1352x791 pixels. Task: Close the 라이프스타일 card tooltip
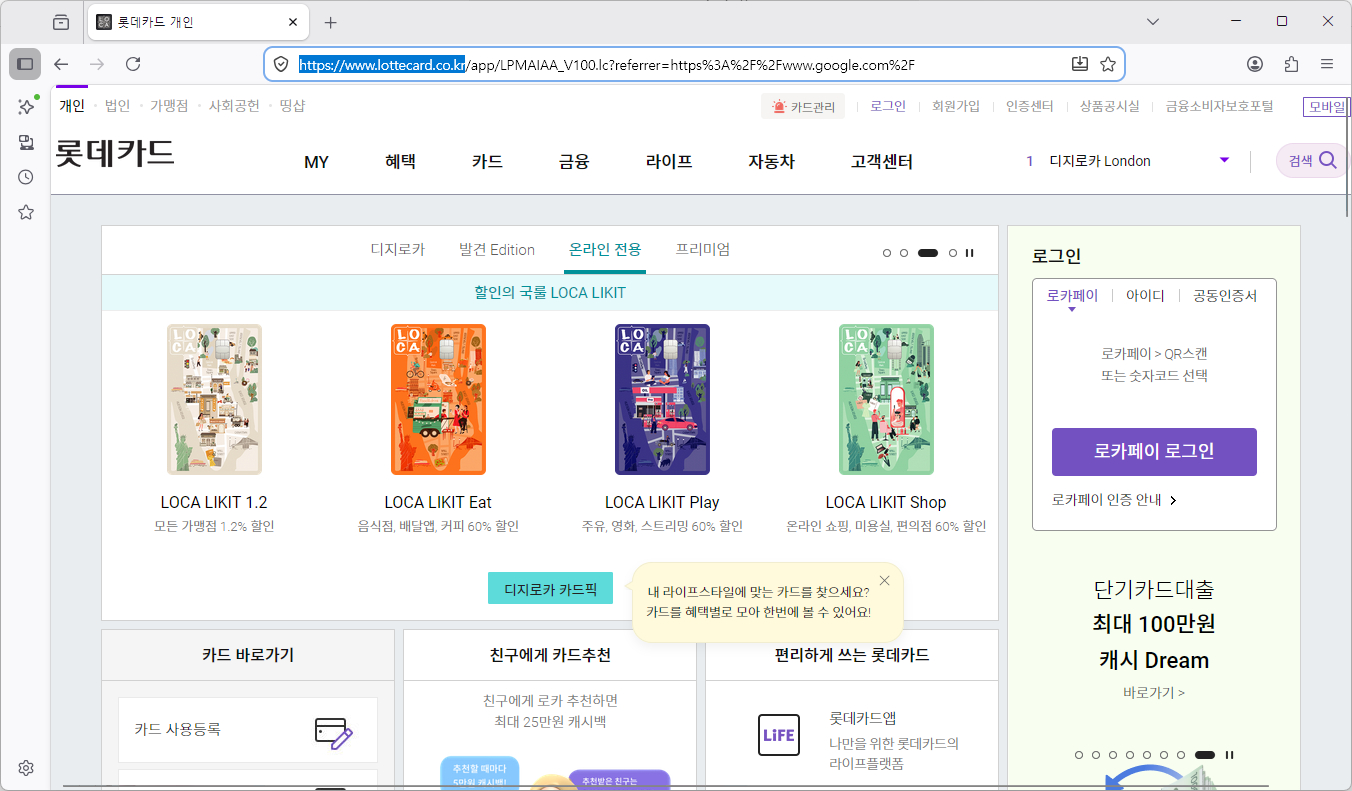[x=884, y=581]
